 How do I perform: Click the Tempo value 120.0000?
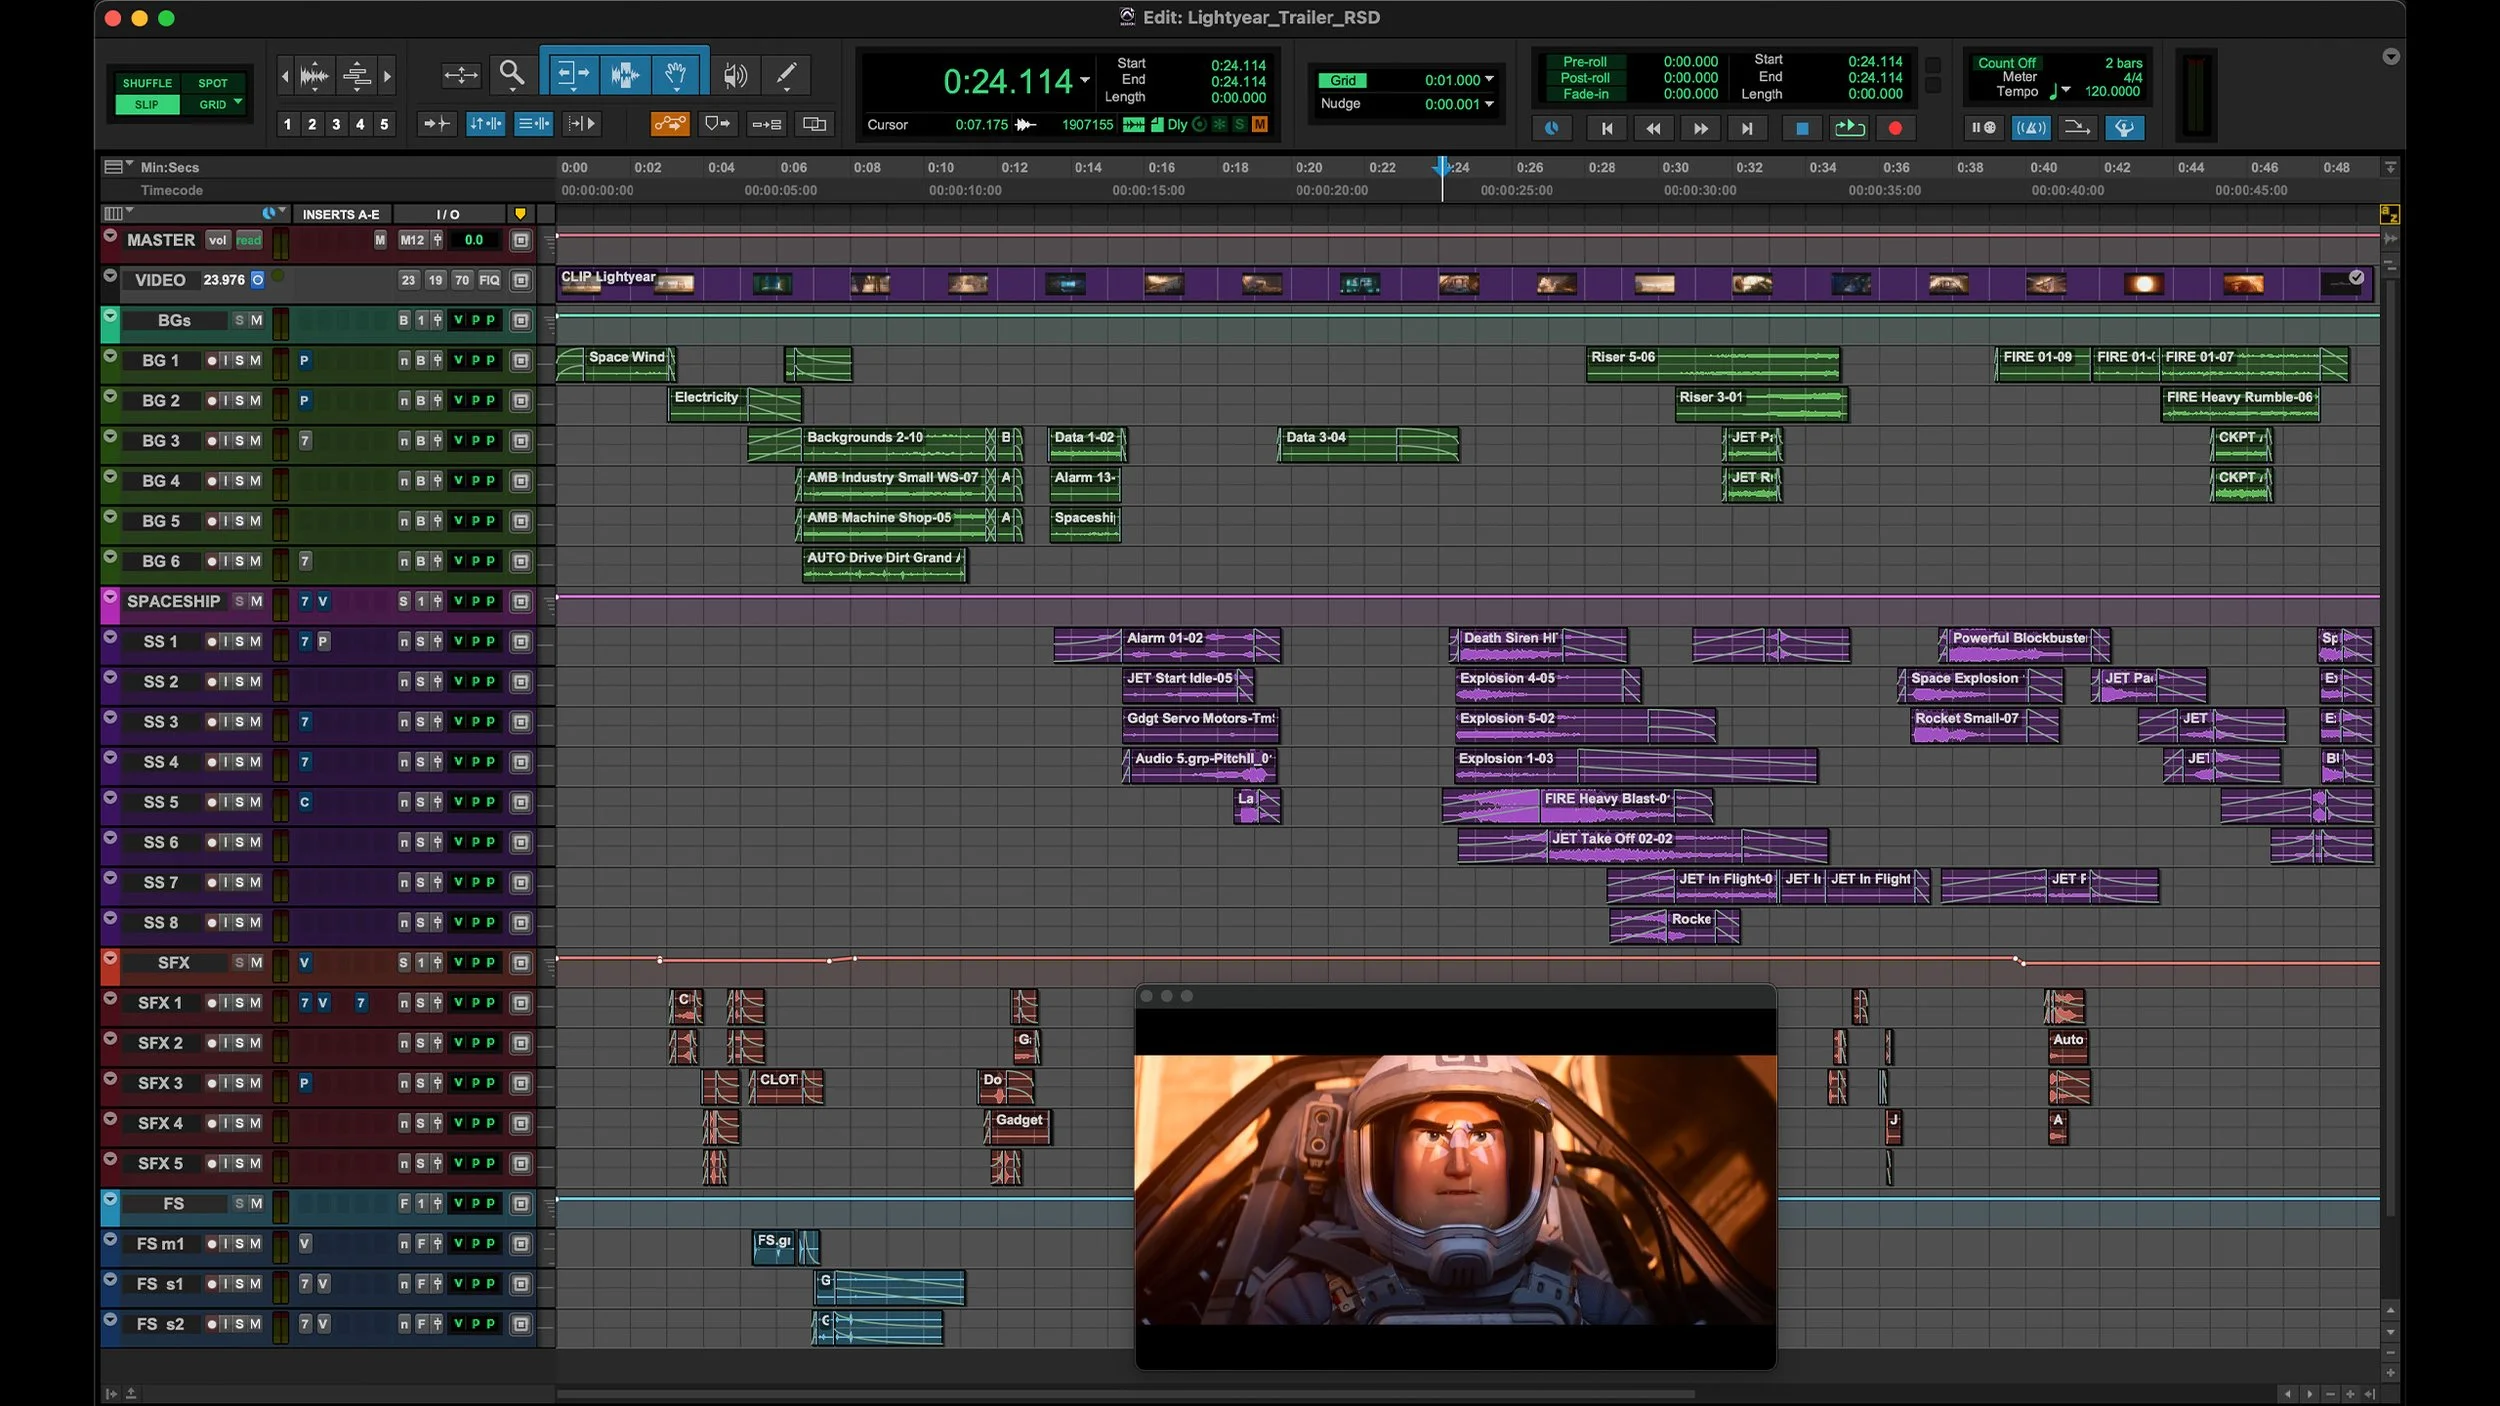(2112, 91)
